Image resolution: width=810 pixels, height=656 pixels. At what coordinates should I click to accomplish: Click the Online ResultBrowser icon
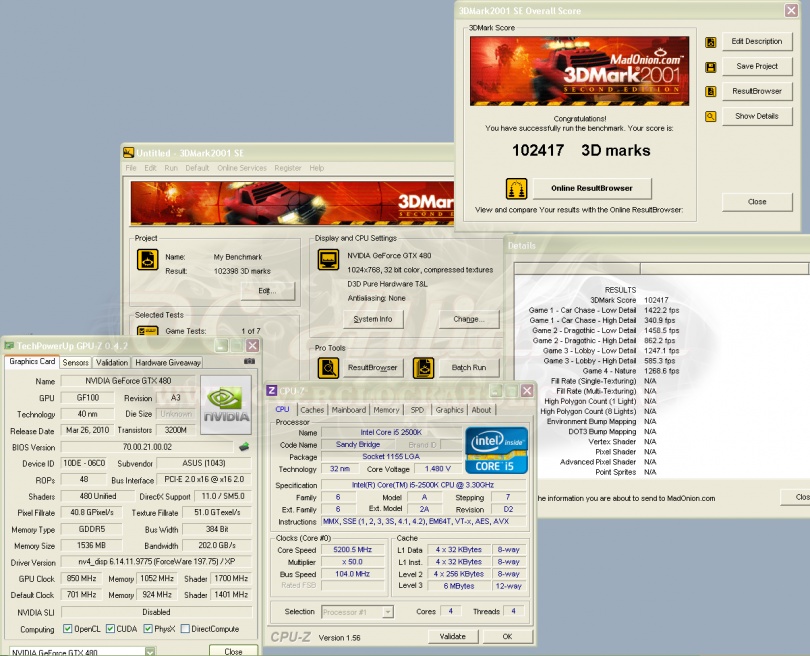pos(517,188)
